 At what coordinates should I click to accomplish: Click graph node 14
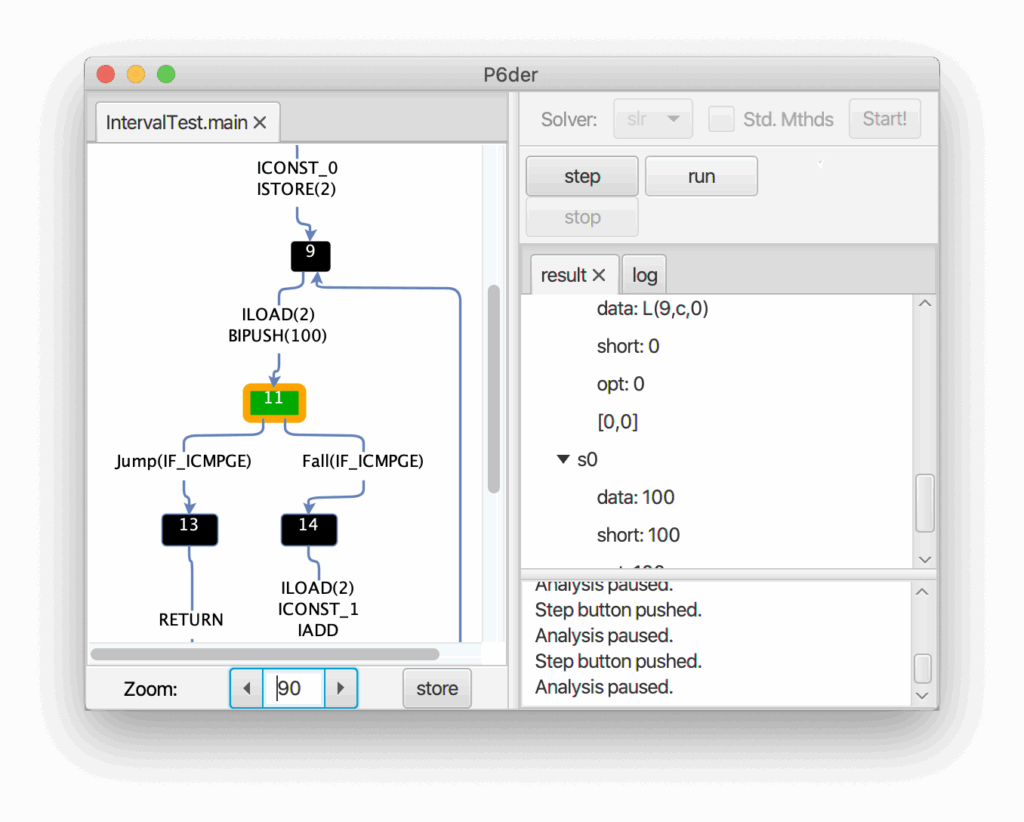[308, 527]
